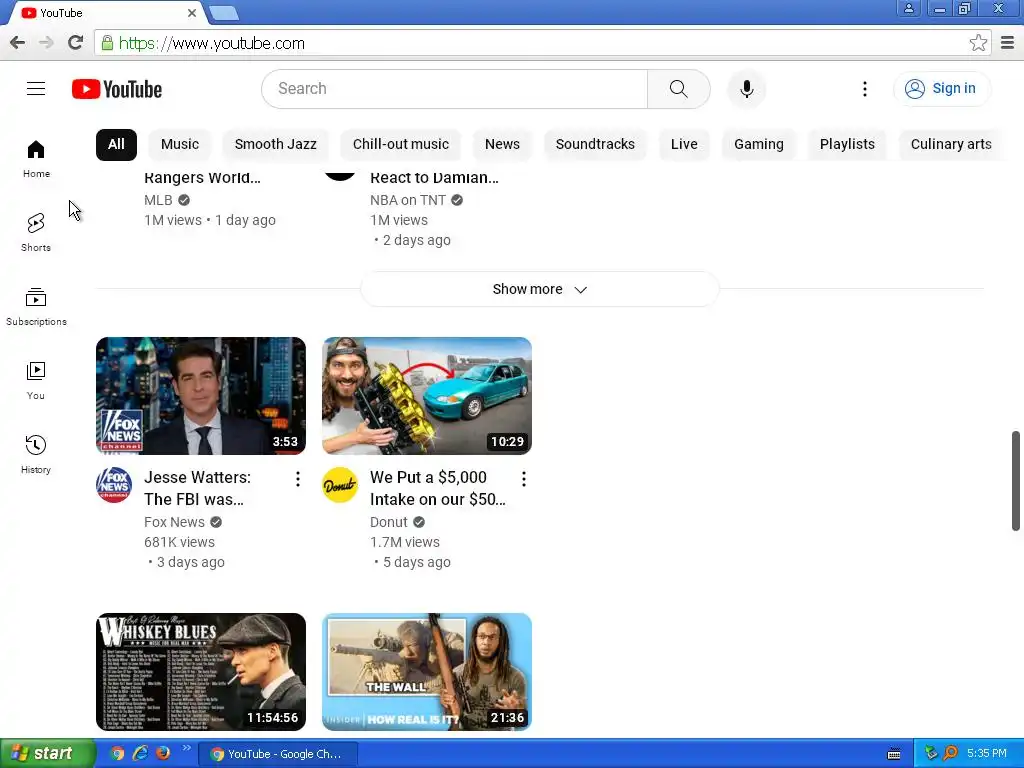1024x768 pixels.
Task: Bookmark page with star icon
Action: click(x=978, y=43)
